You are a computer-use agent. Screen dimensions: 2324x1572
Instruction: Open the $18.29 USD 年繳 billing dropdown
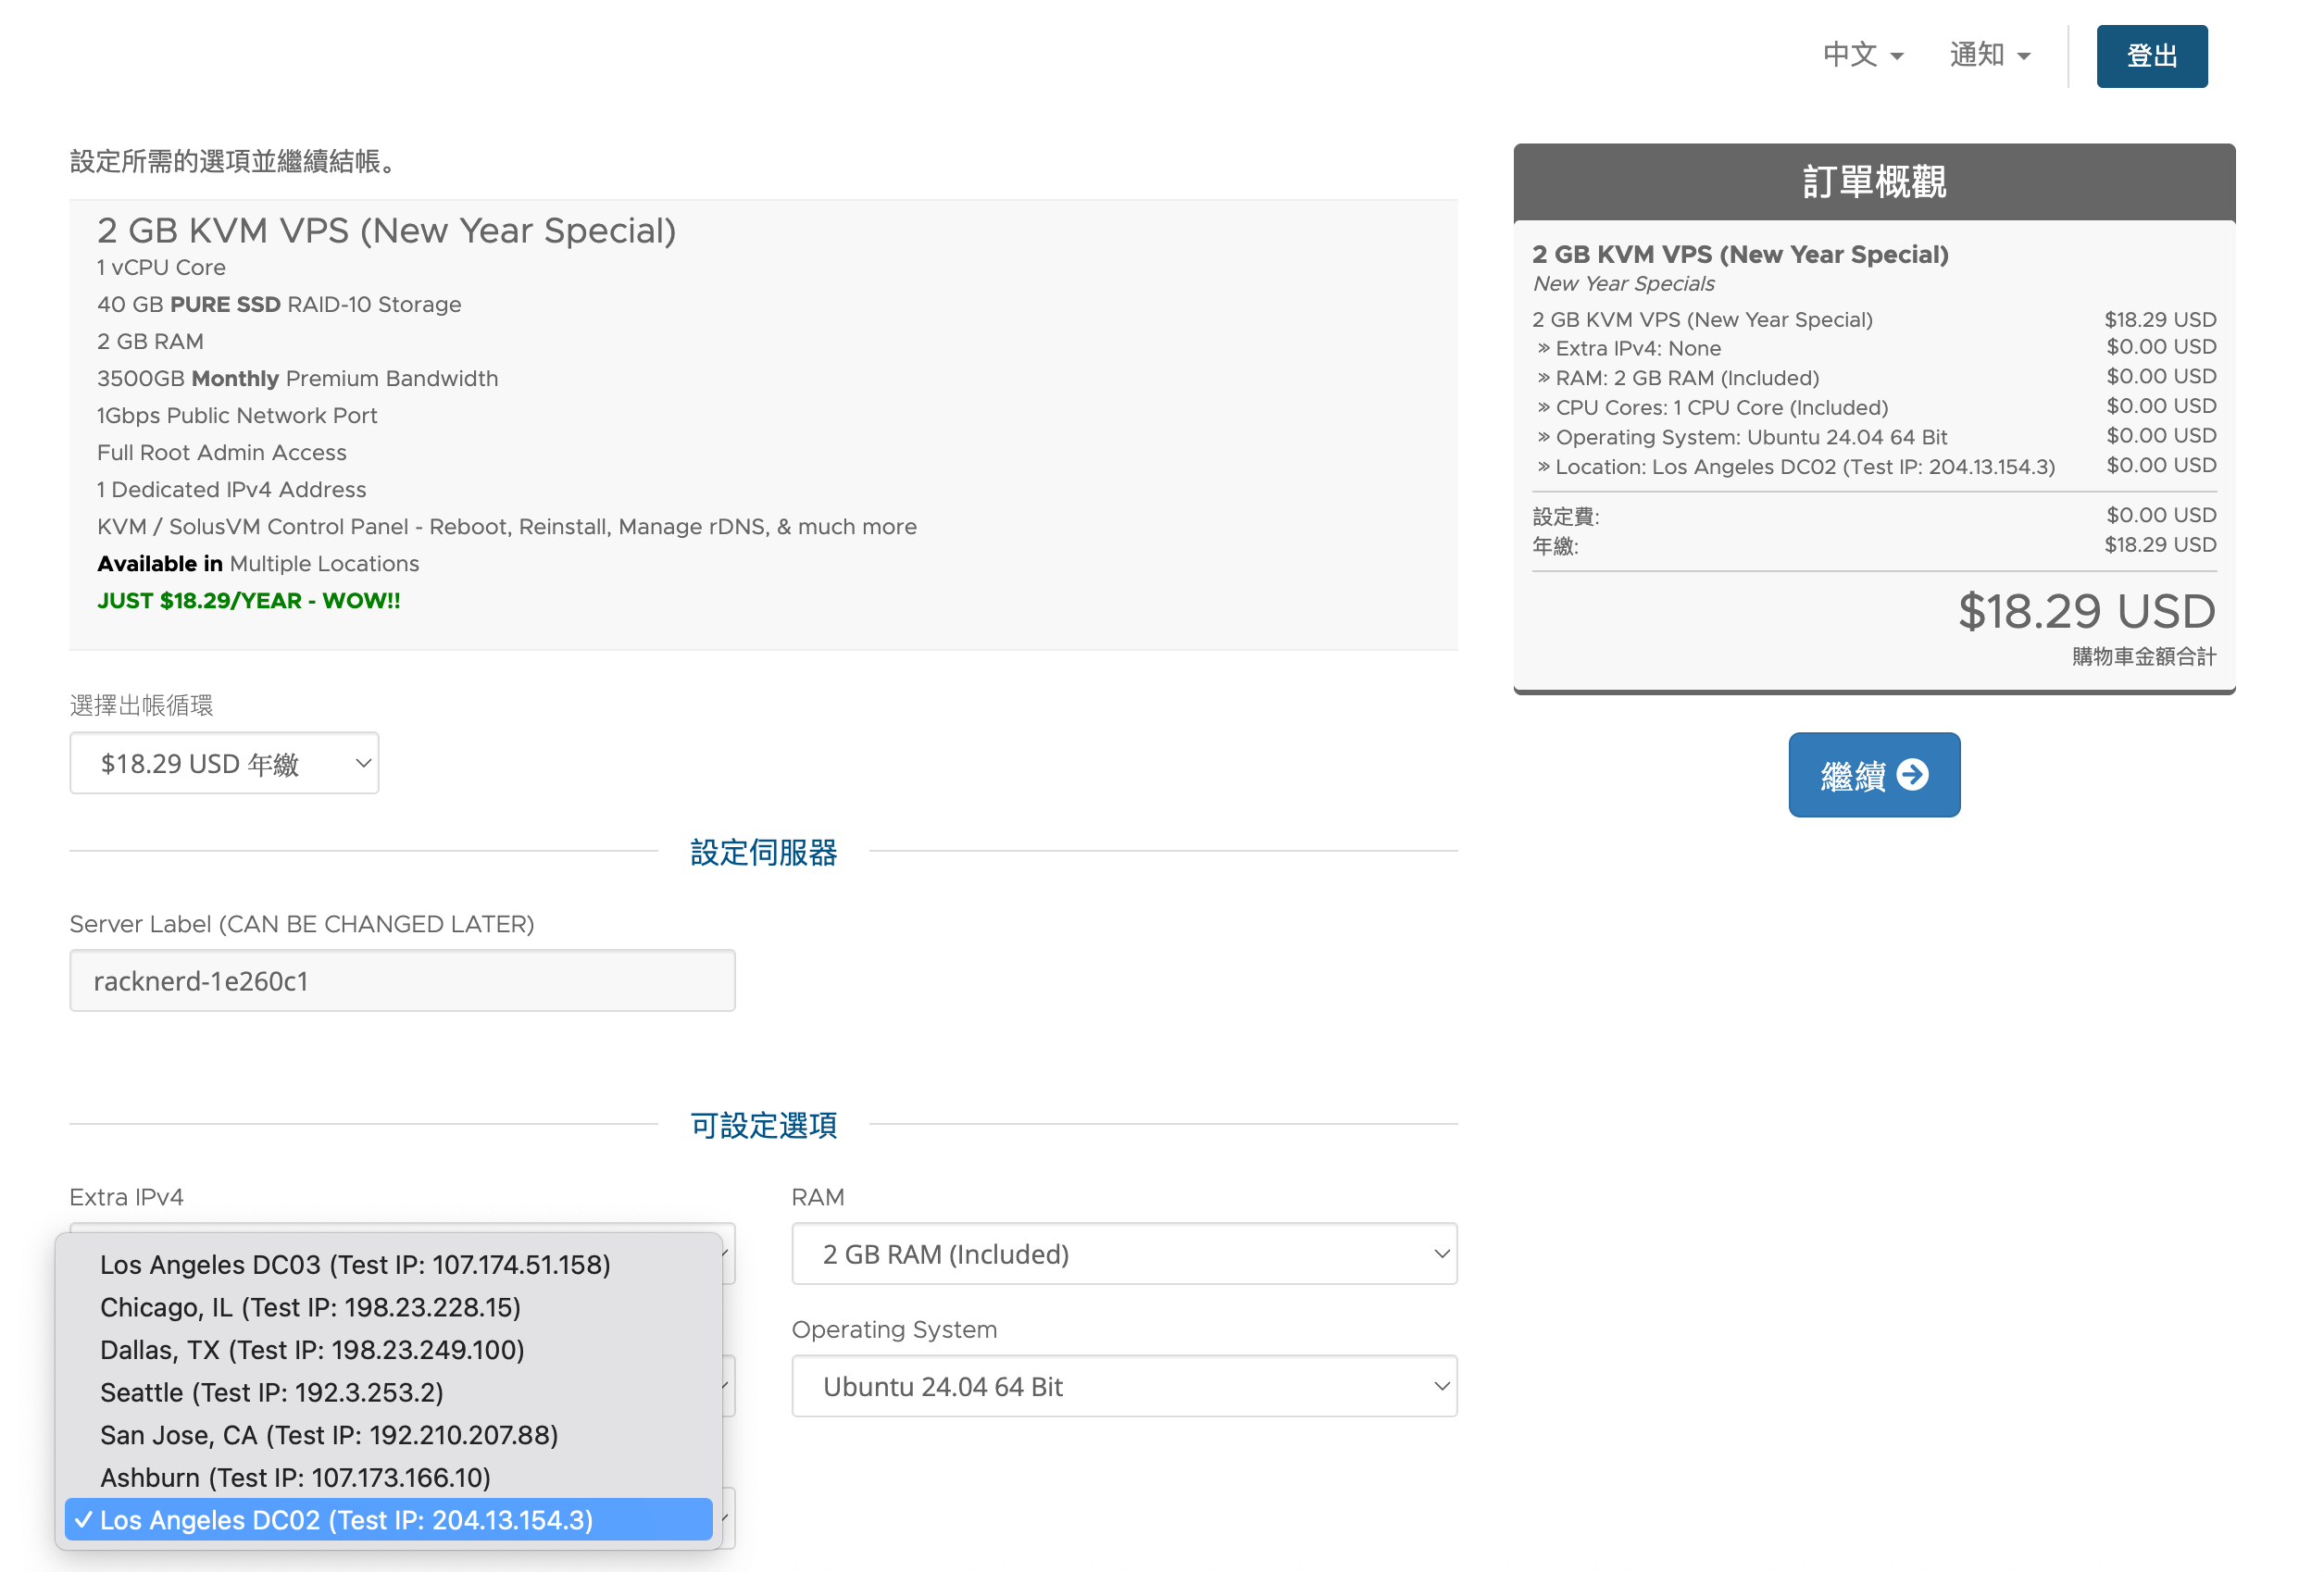[x=224, y=763]
